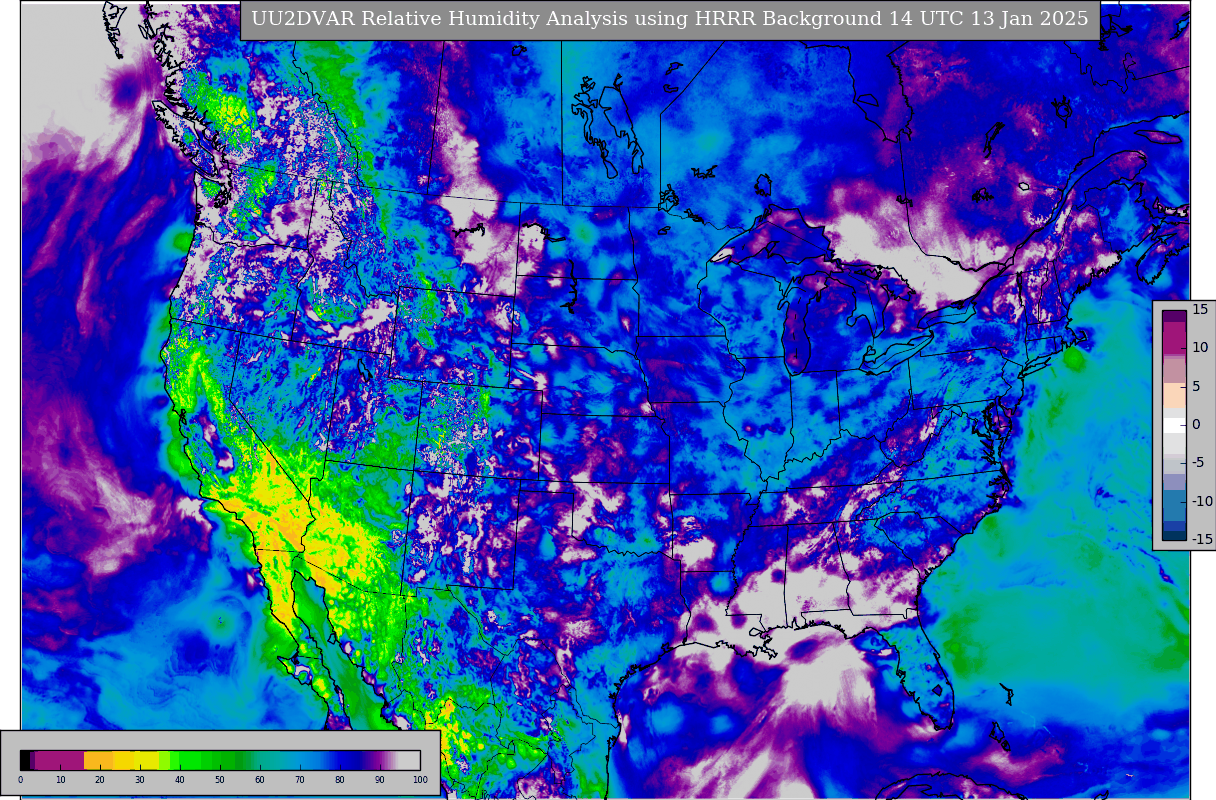Viewport: 1216px width, 800px height.
Task: Click the '0' label on the right difference colorbar
Action: click(x=1196, y=424)
